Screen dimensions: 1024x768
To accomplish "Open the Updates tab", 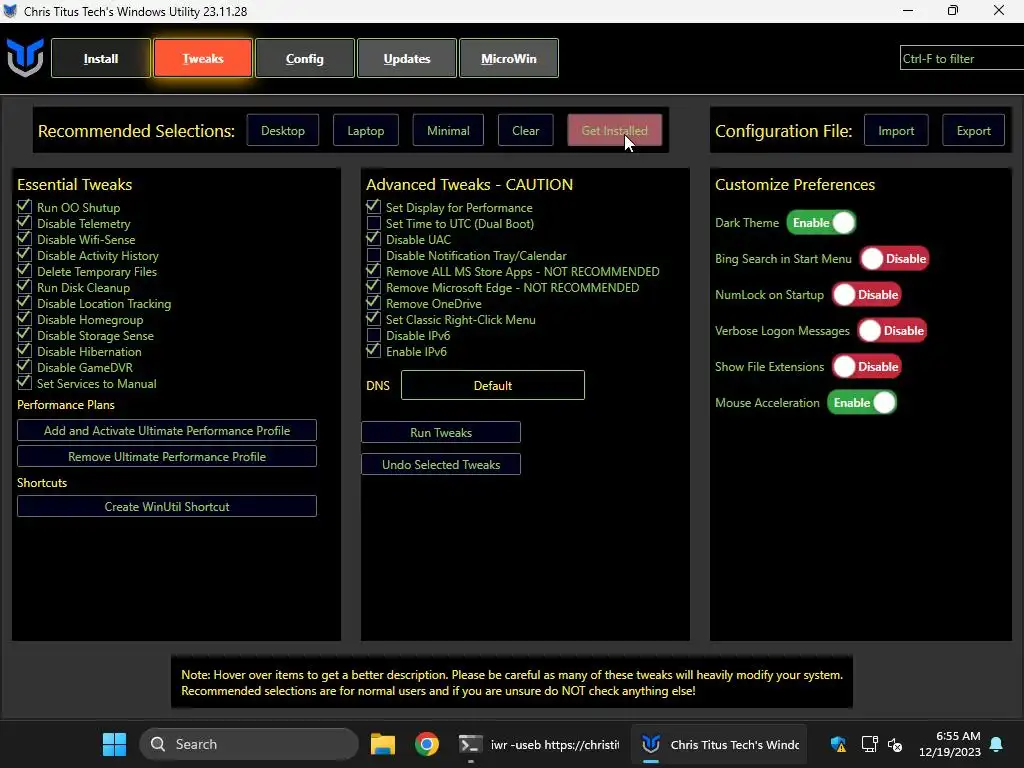I will pyautogui.click(x=406, y=58).
